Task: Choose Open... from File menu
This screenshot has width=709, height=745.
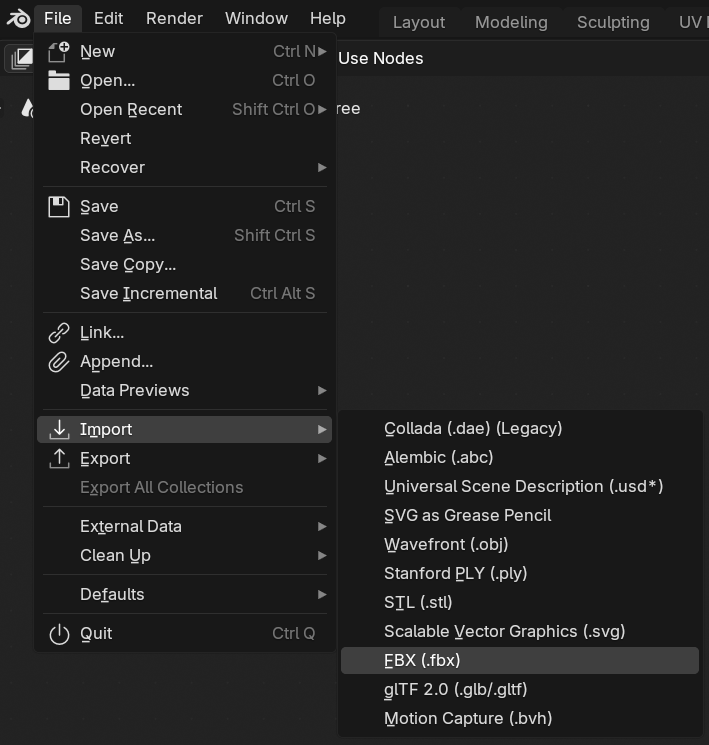Action: [x=184, y=81]
